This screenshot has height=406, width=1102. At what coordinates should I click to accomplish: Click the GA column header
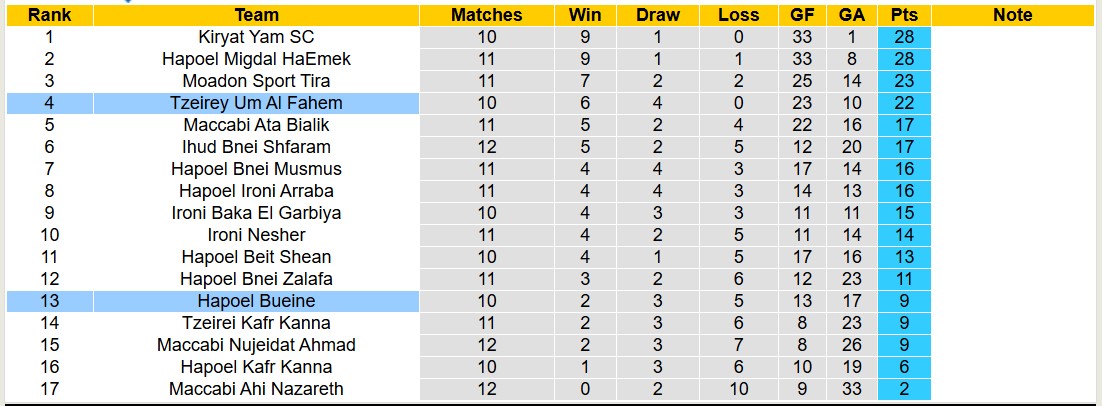(x=852, y=15)
